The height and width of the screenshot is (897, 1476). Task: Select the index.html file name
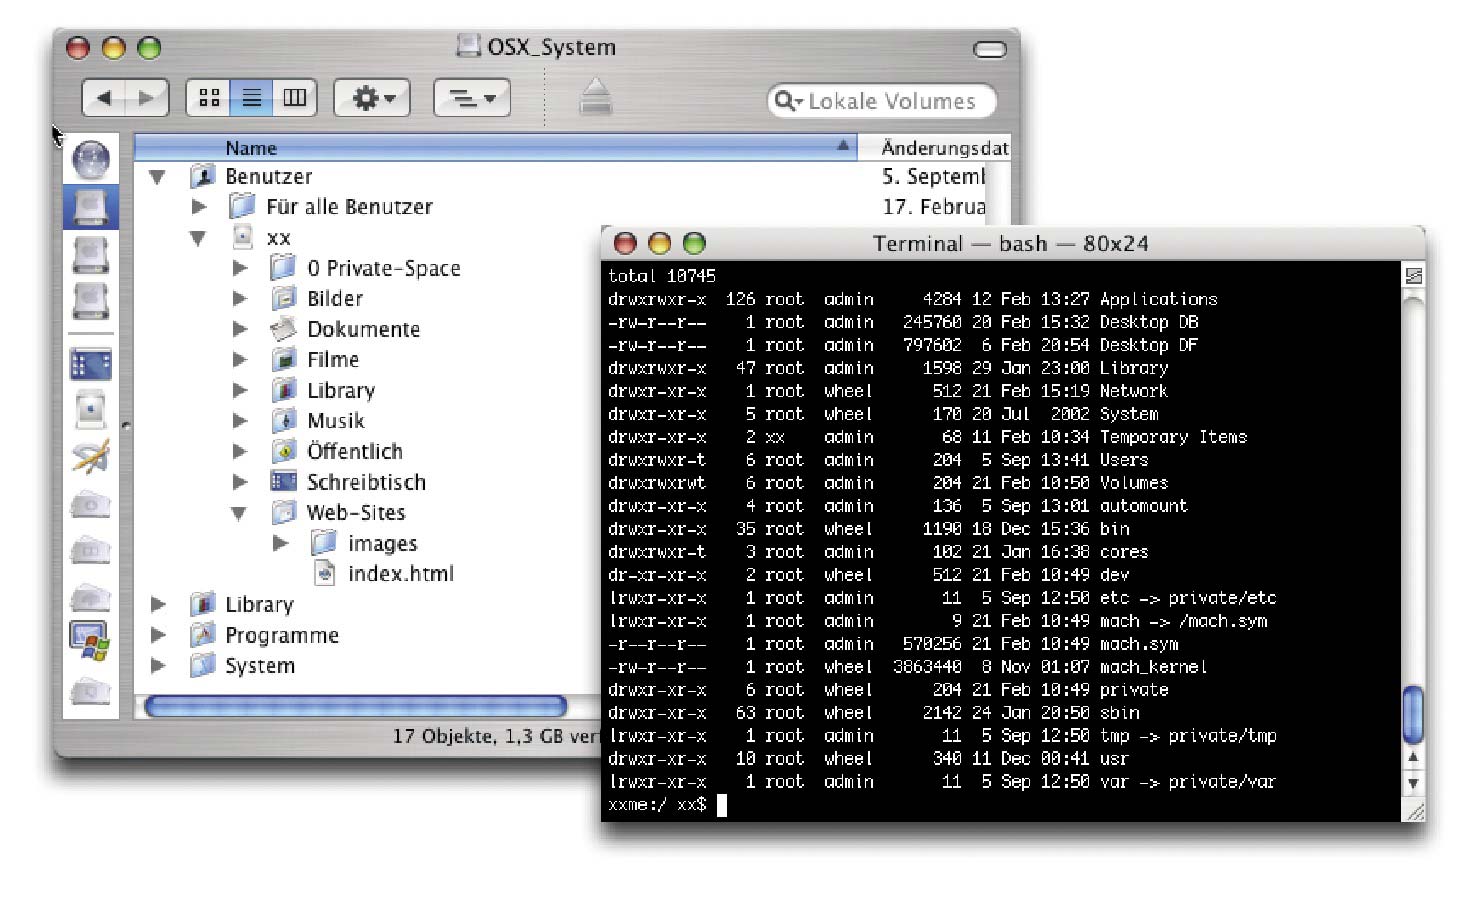pos(400,573)
